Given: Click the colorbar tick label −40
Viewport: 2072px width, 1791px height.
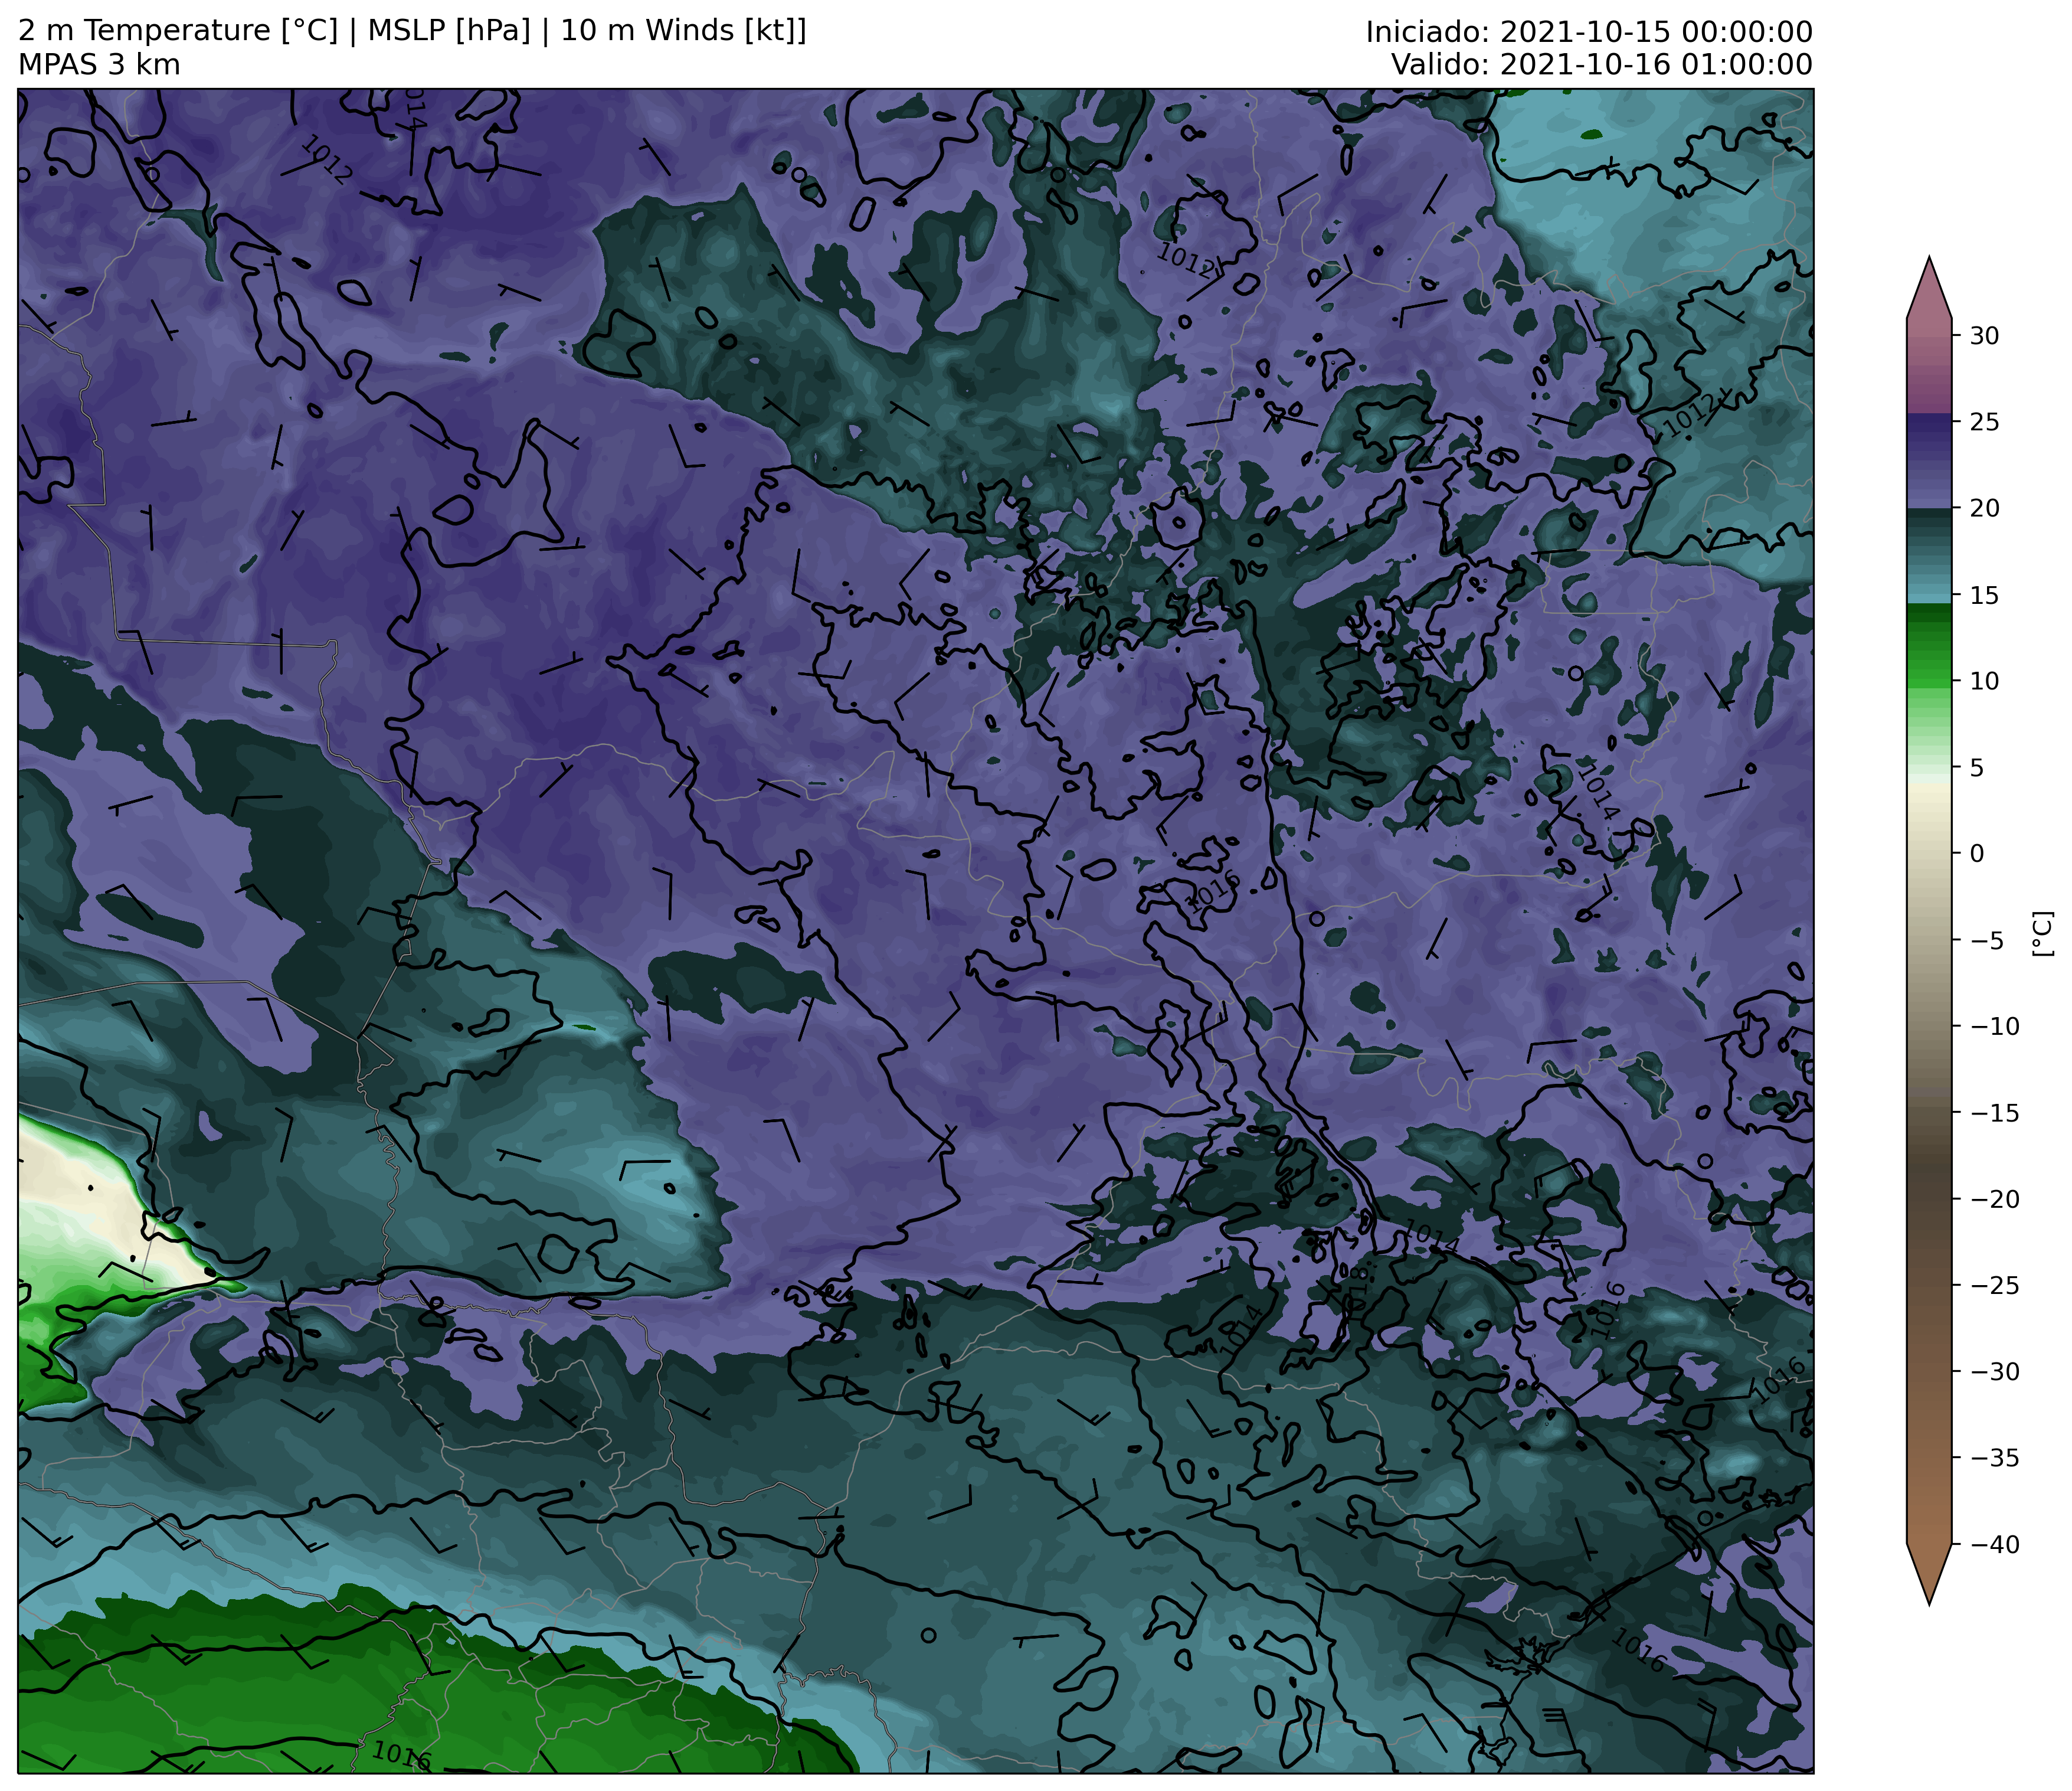Looking at the screenshot, I should coord(1994,1545).
